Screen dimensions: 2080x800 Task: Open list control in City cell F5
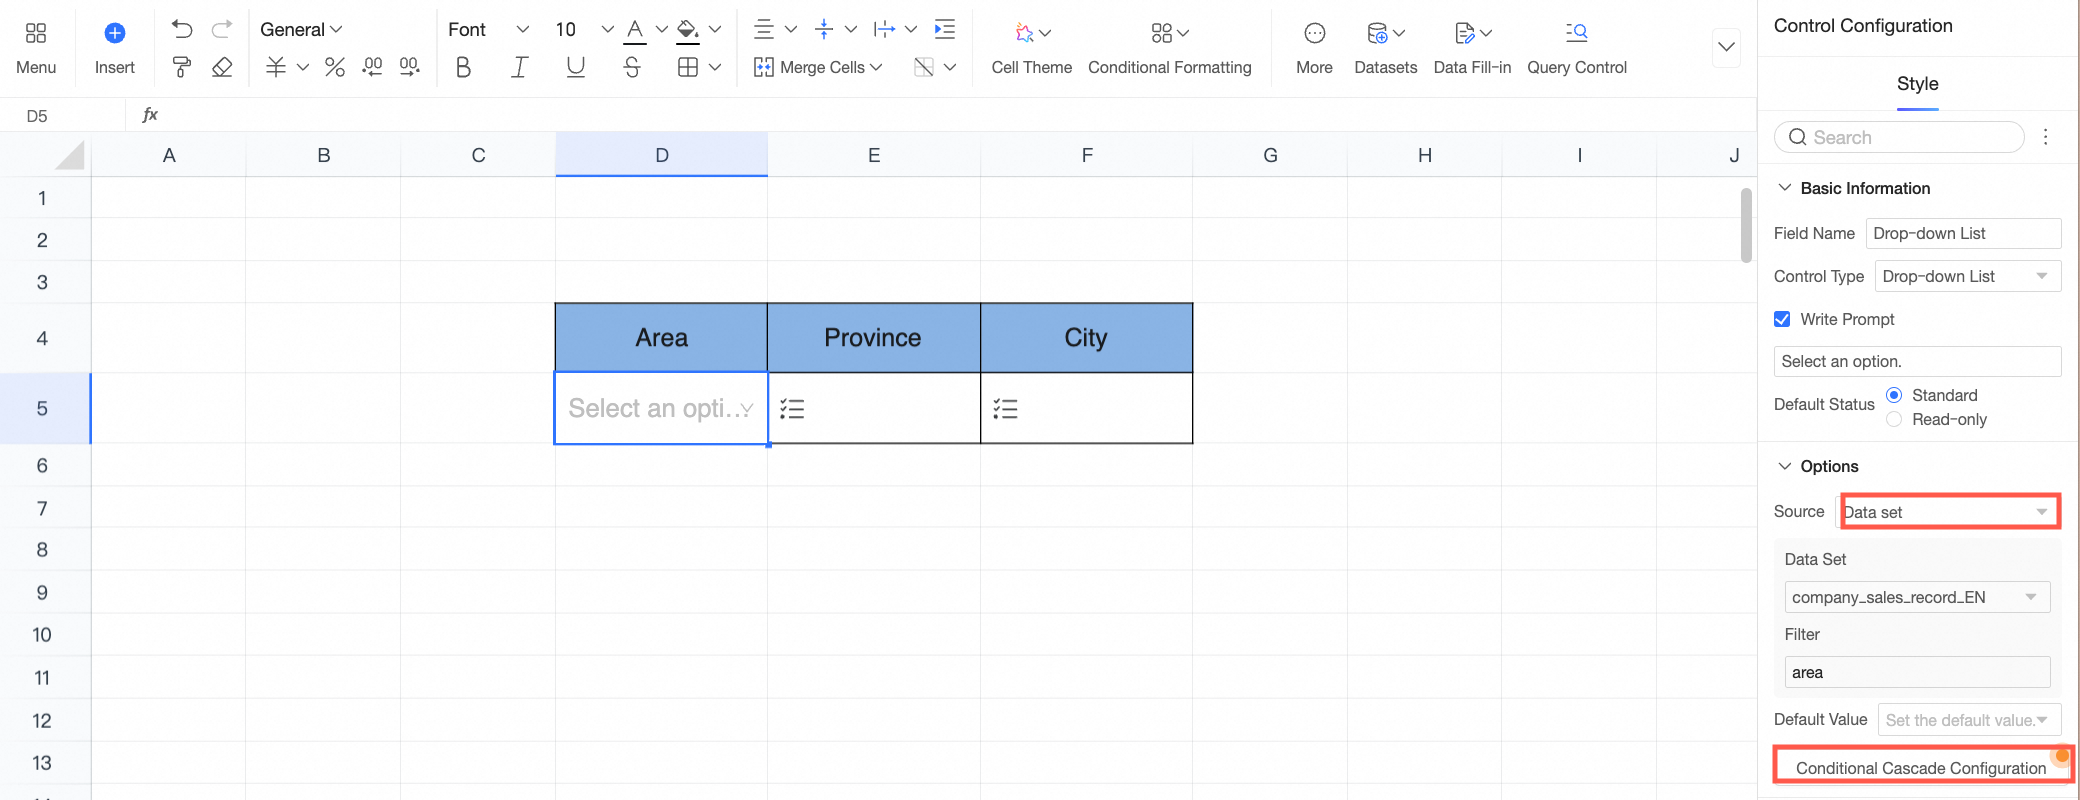pyautogui.click(x=1005, y=408)
